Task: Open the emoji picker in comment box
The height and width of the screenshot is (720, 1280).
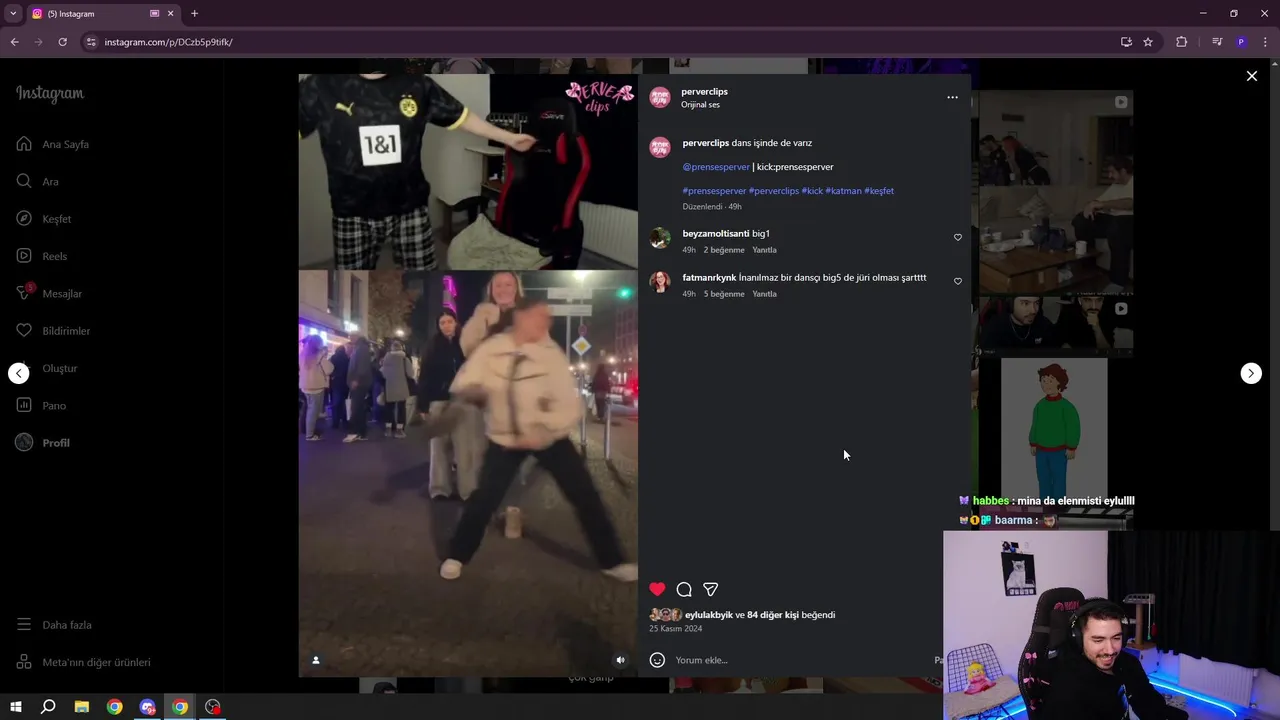Action: 657,660
